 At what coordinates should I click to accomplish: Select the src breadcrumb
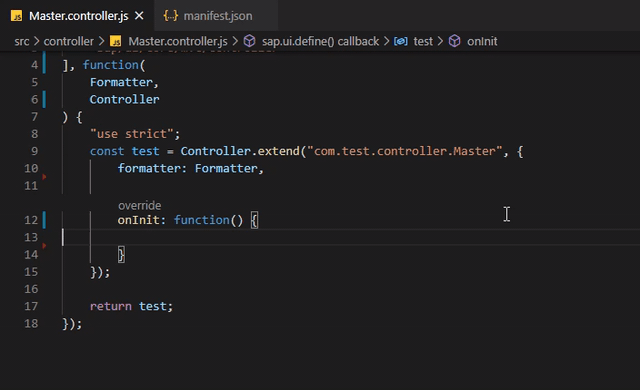(22, 41)
